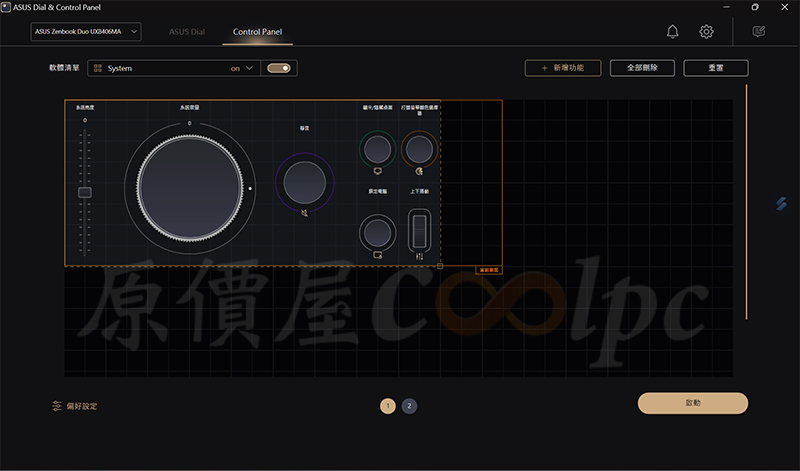
Task: Click the lock computer icon below the knob
Action: [377, 255]
